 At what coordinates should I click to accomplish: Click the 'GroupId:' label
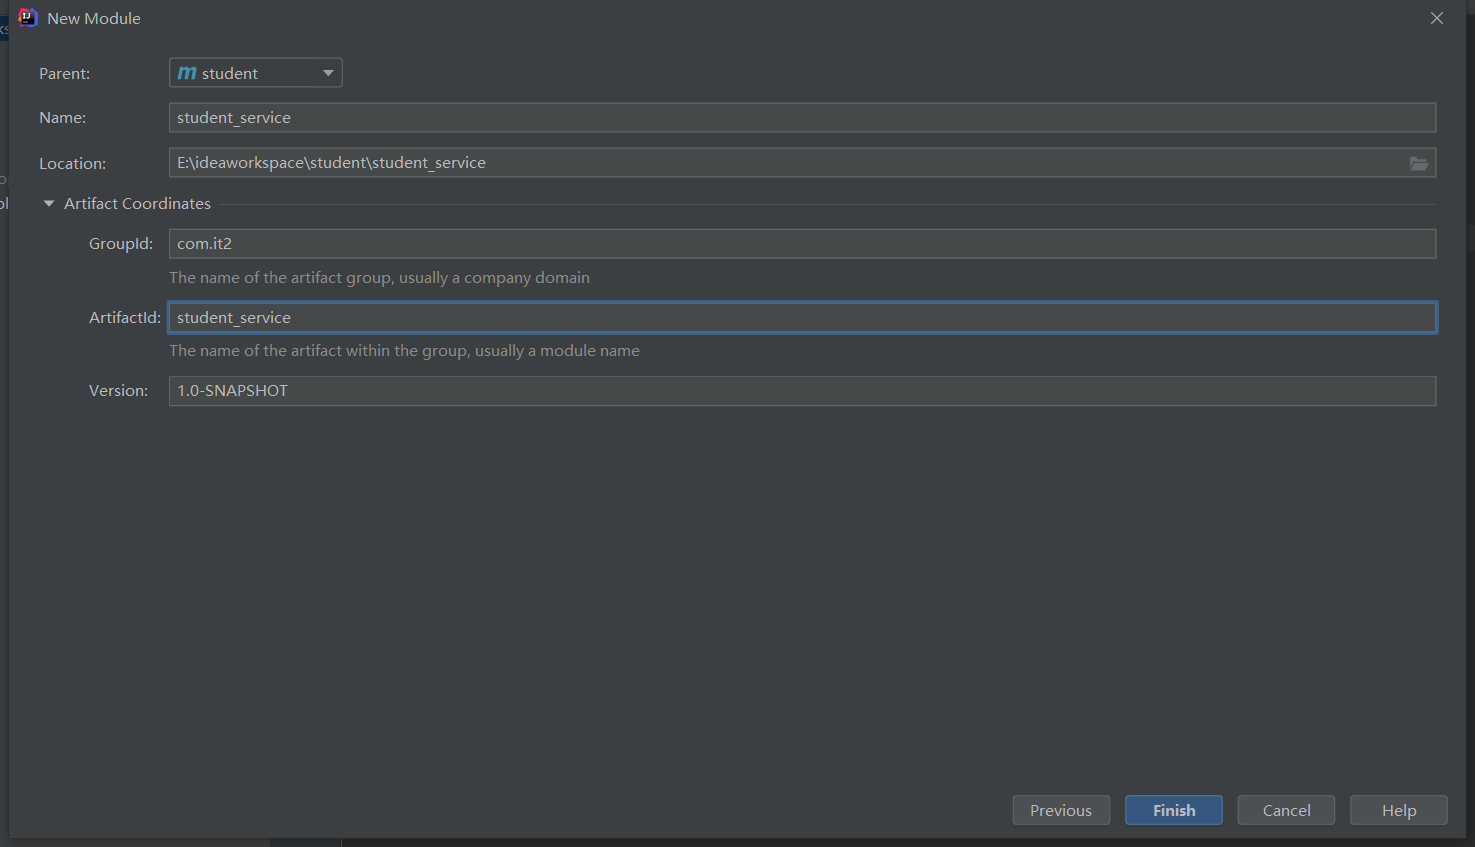coord(121,244)
